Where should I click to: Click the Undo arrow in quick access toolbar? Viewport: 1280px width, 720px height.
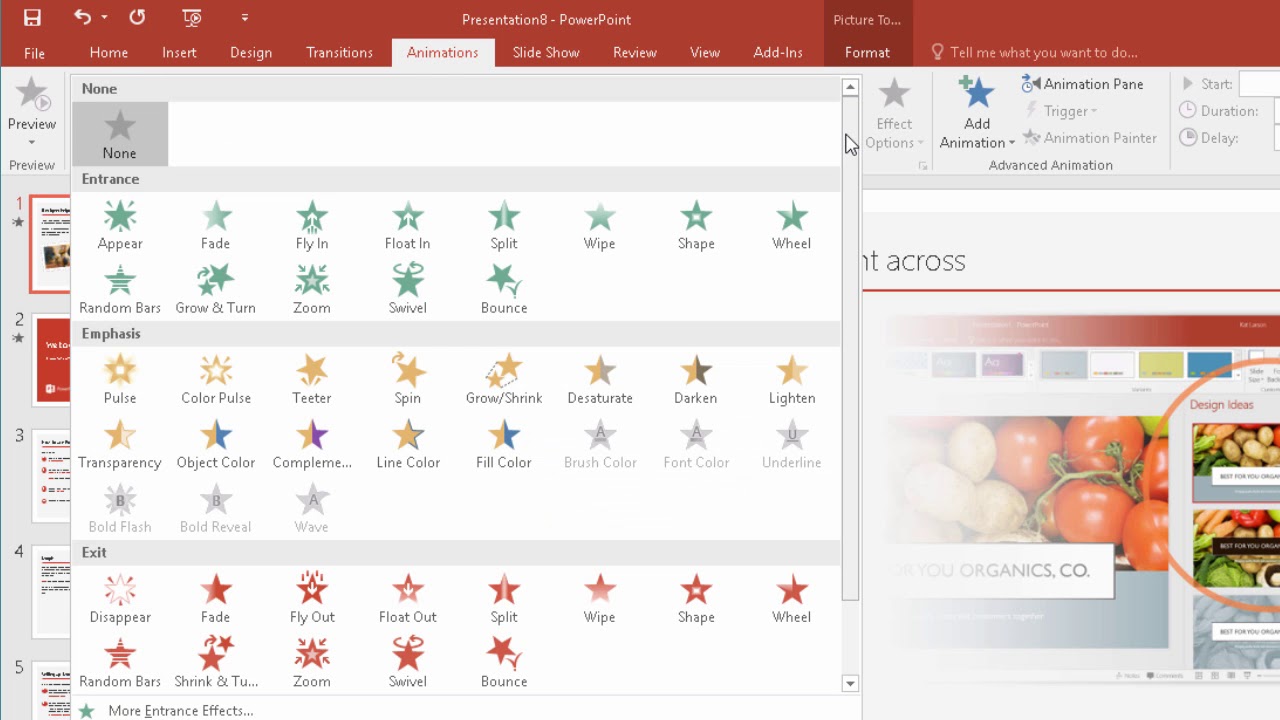click(x=82, y=18)
